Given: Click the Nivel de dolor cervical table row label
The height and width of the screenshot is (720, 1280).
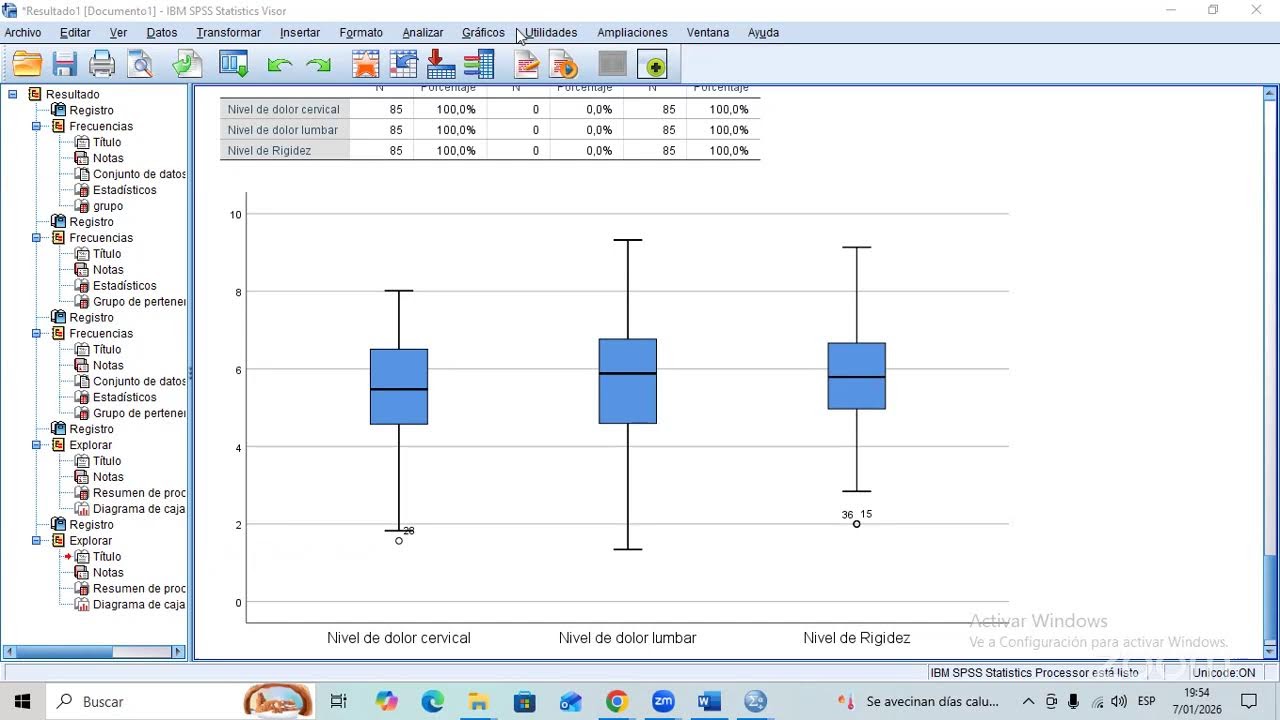Looking at the screenshot, I should [284, 110].
